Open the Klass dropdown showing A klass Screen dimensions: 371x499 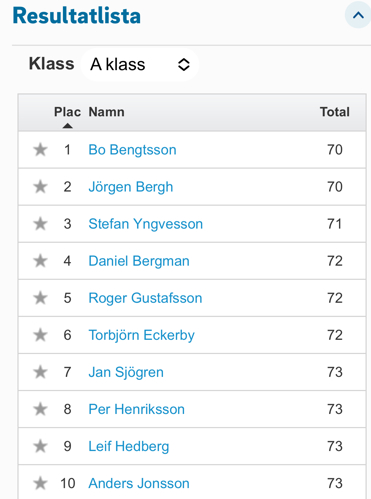click(x=140, y=64)
